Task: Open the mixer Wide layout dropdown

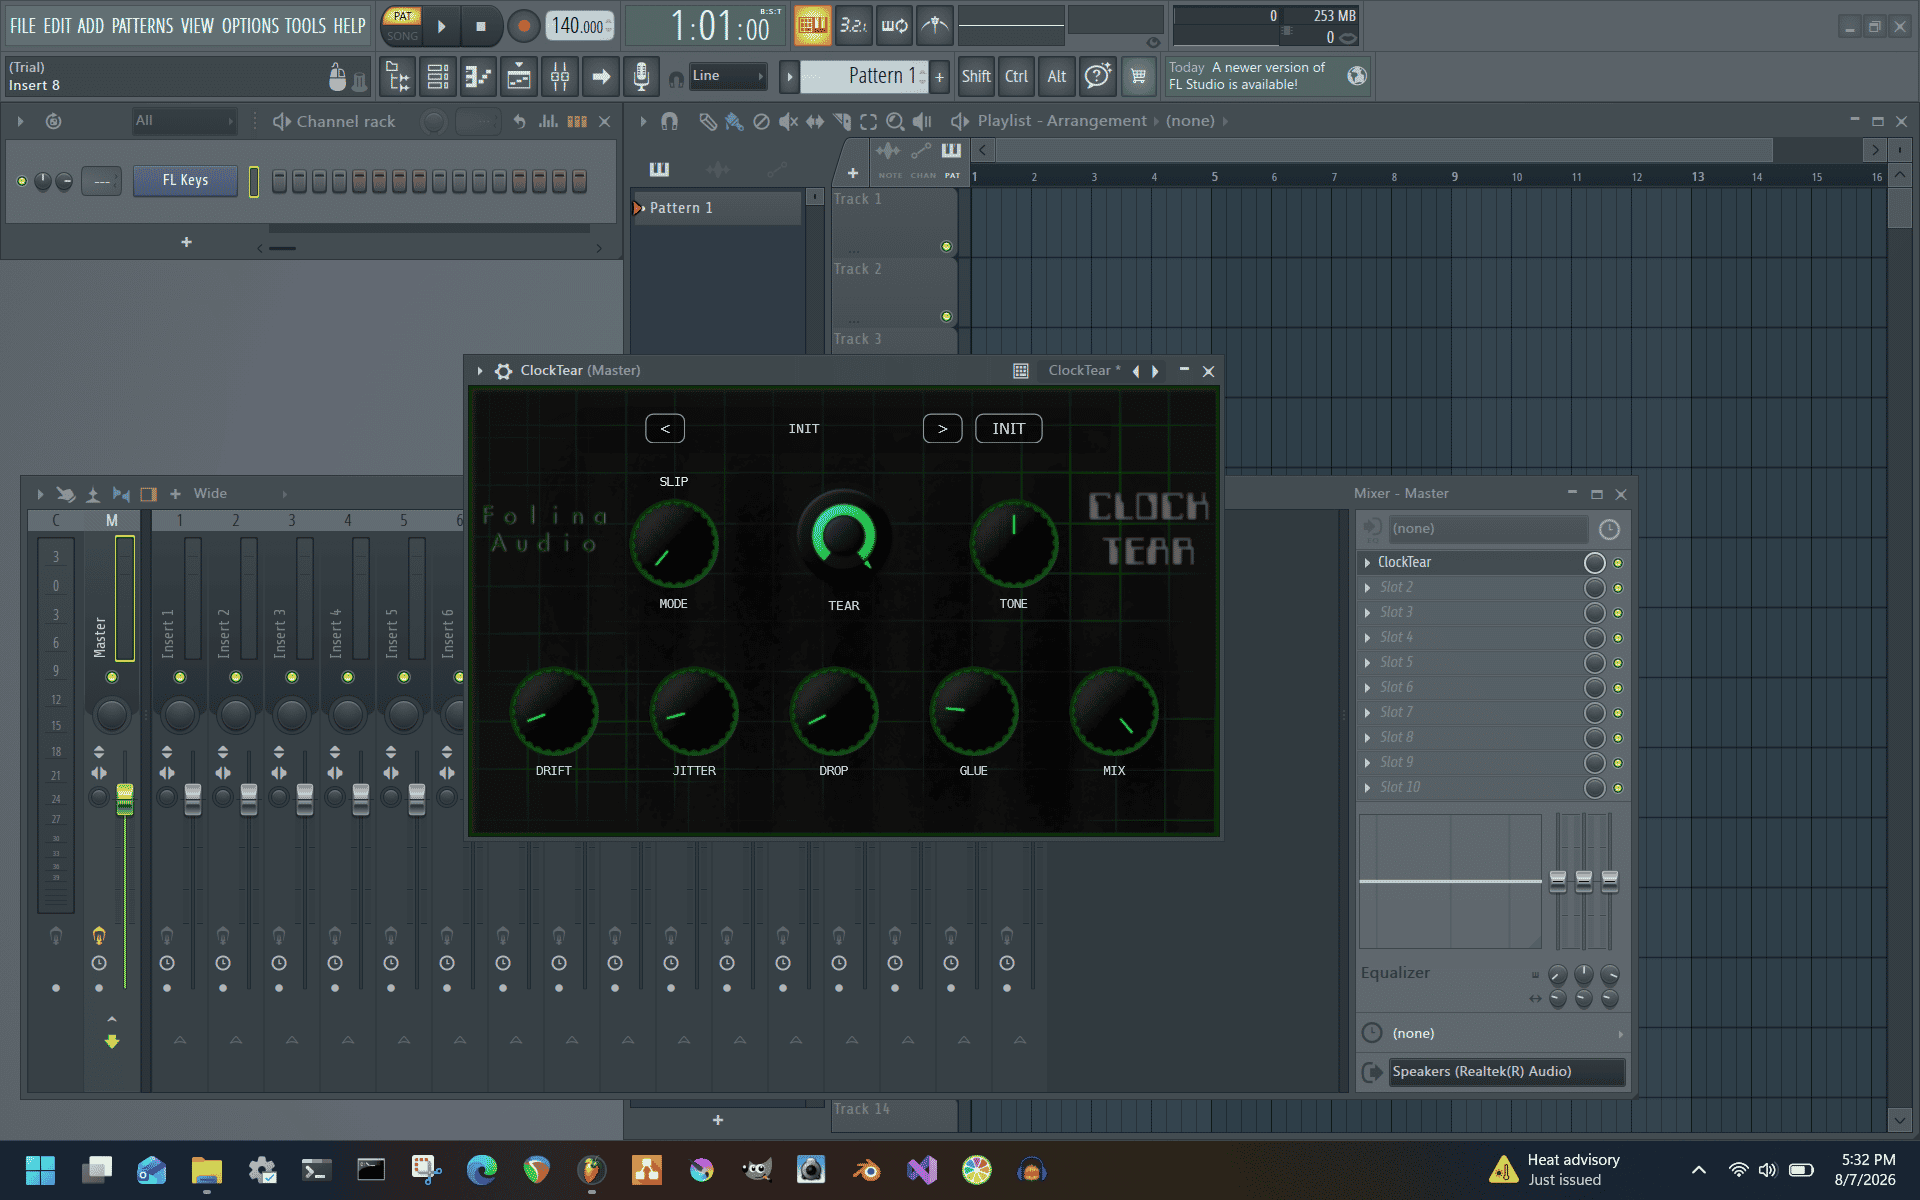Action: tap(240, 494)
